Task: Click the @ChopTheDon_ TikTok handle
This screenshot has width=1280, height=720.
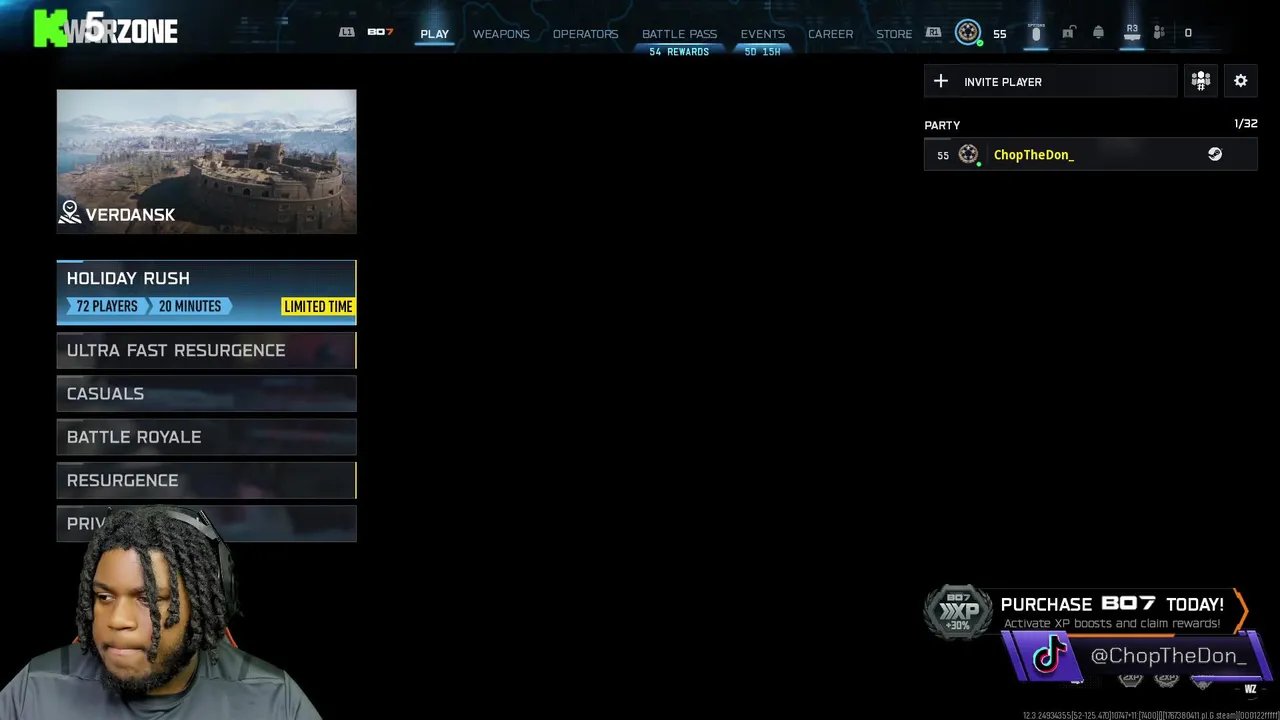Action: 1168,656
